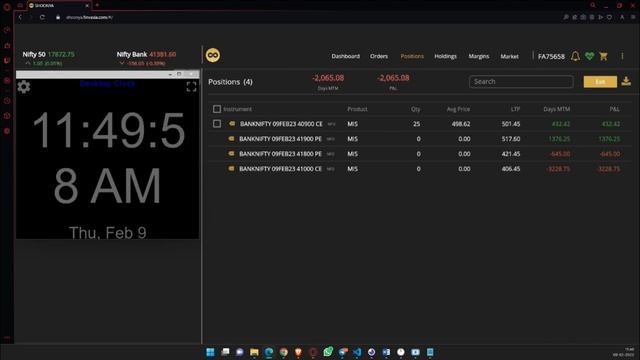Click the yellow Exit button

600,82
